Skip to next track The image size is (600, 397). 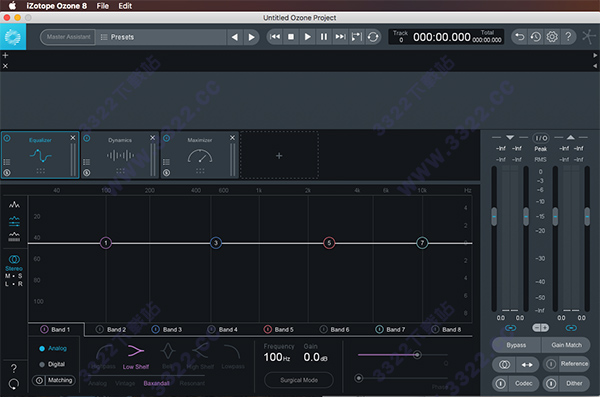(340, 37)
